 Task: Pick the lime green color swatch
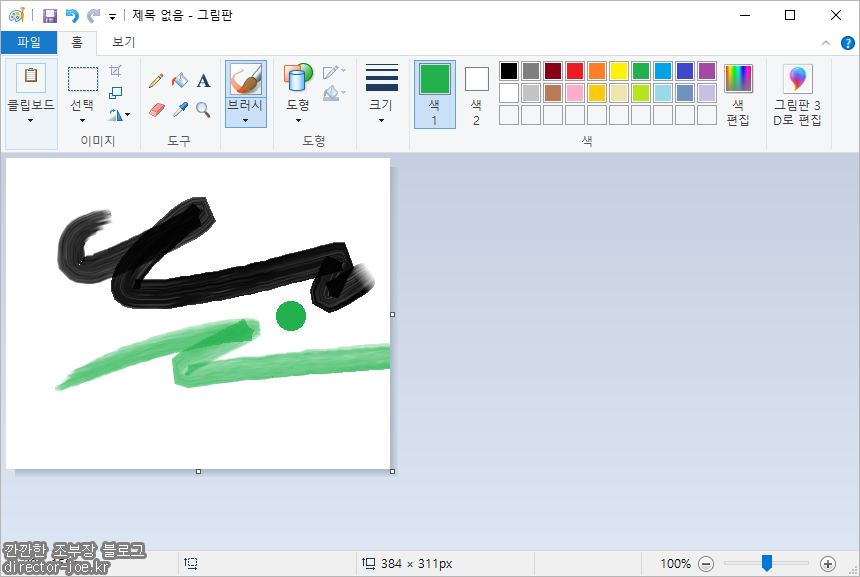(641, 93)
